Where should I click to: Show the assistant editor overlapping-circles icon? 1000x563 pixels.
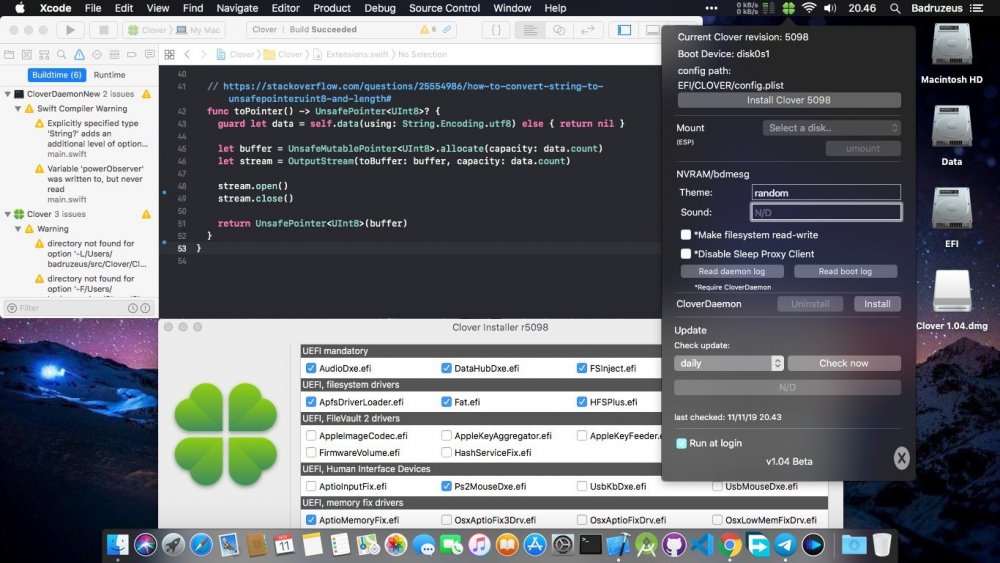tap(559, 29)
